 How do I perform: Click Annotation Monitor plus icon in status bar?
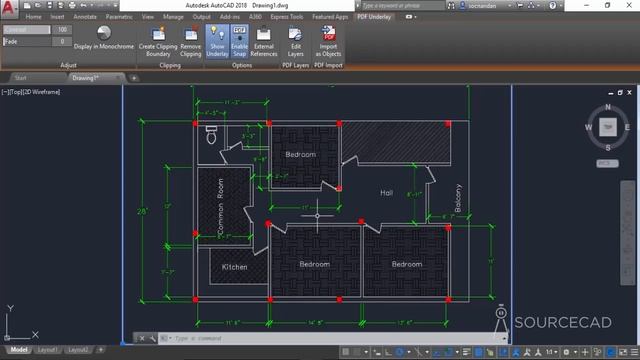584,352
